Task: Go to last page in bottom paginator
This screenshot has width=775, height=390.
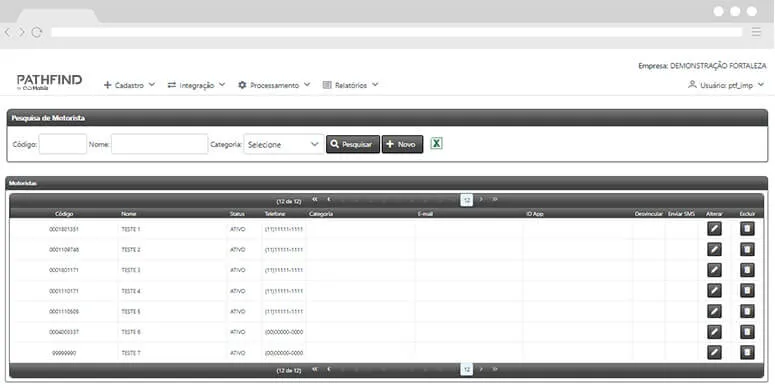Action: click(495, 369)
